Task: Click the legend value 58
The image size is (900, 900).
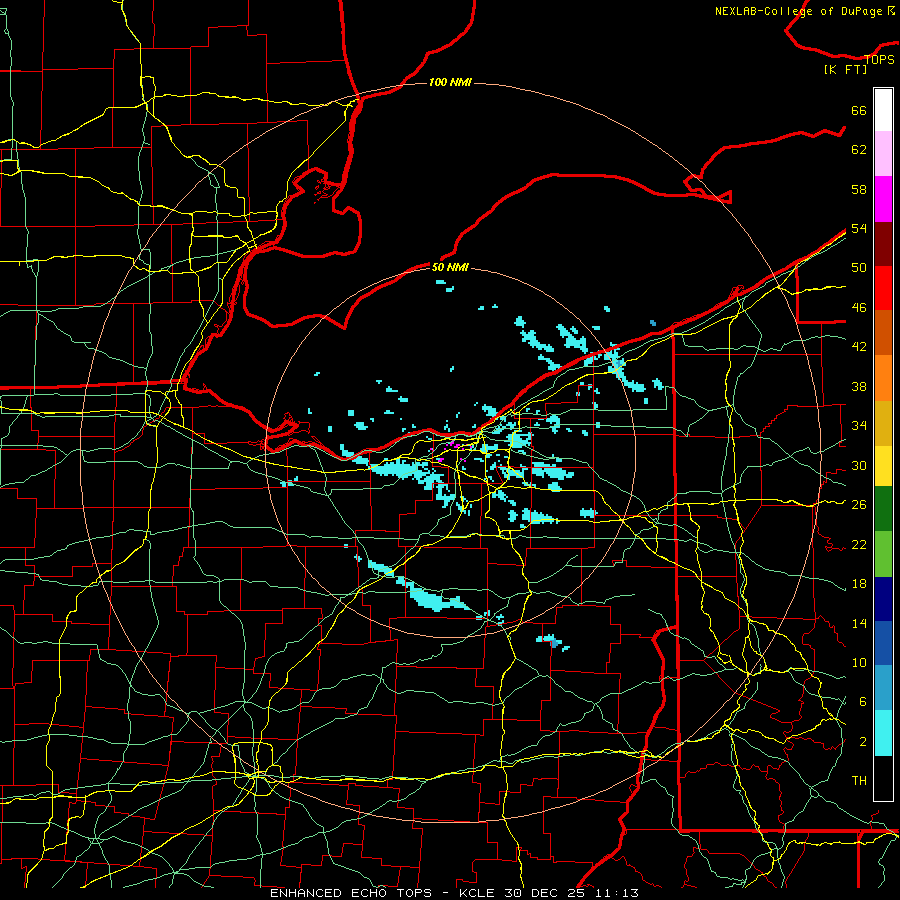Action: [x=859, y=189]
